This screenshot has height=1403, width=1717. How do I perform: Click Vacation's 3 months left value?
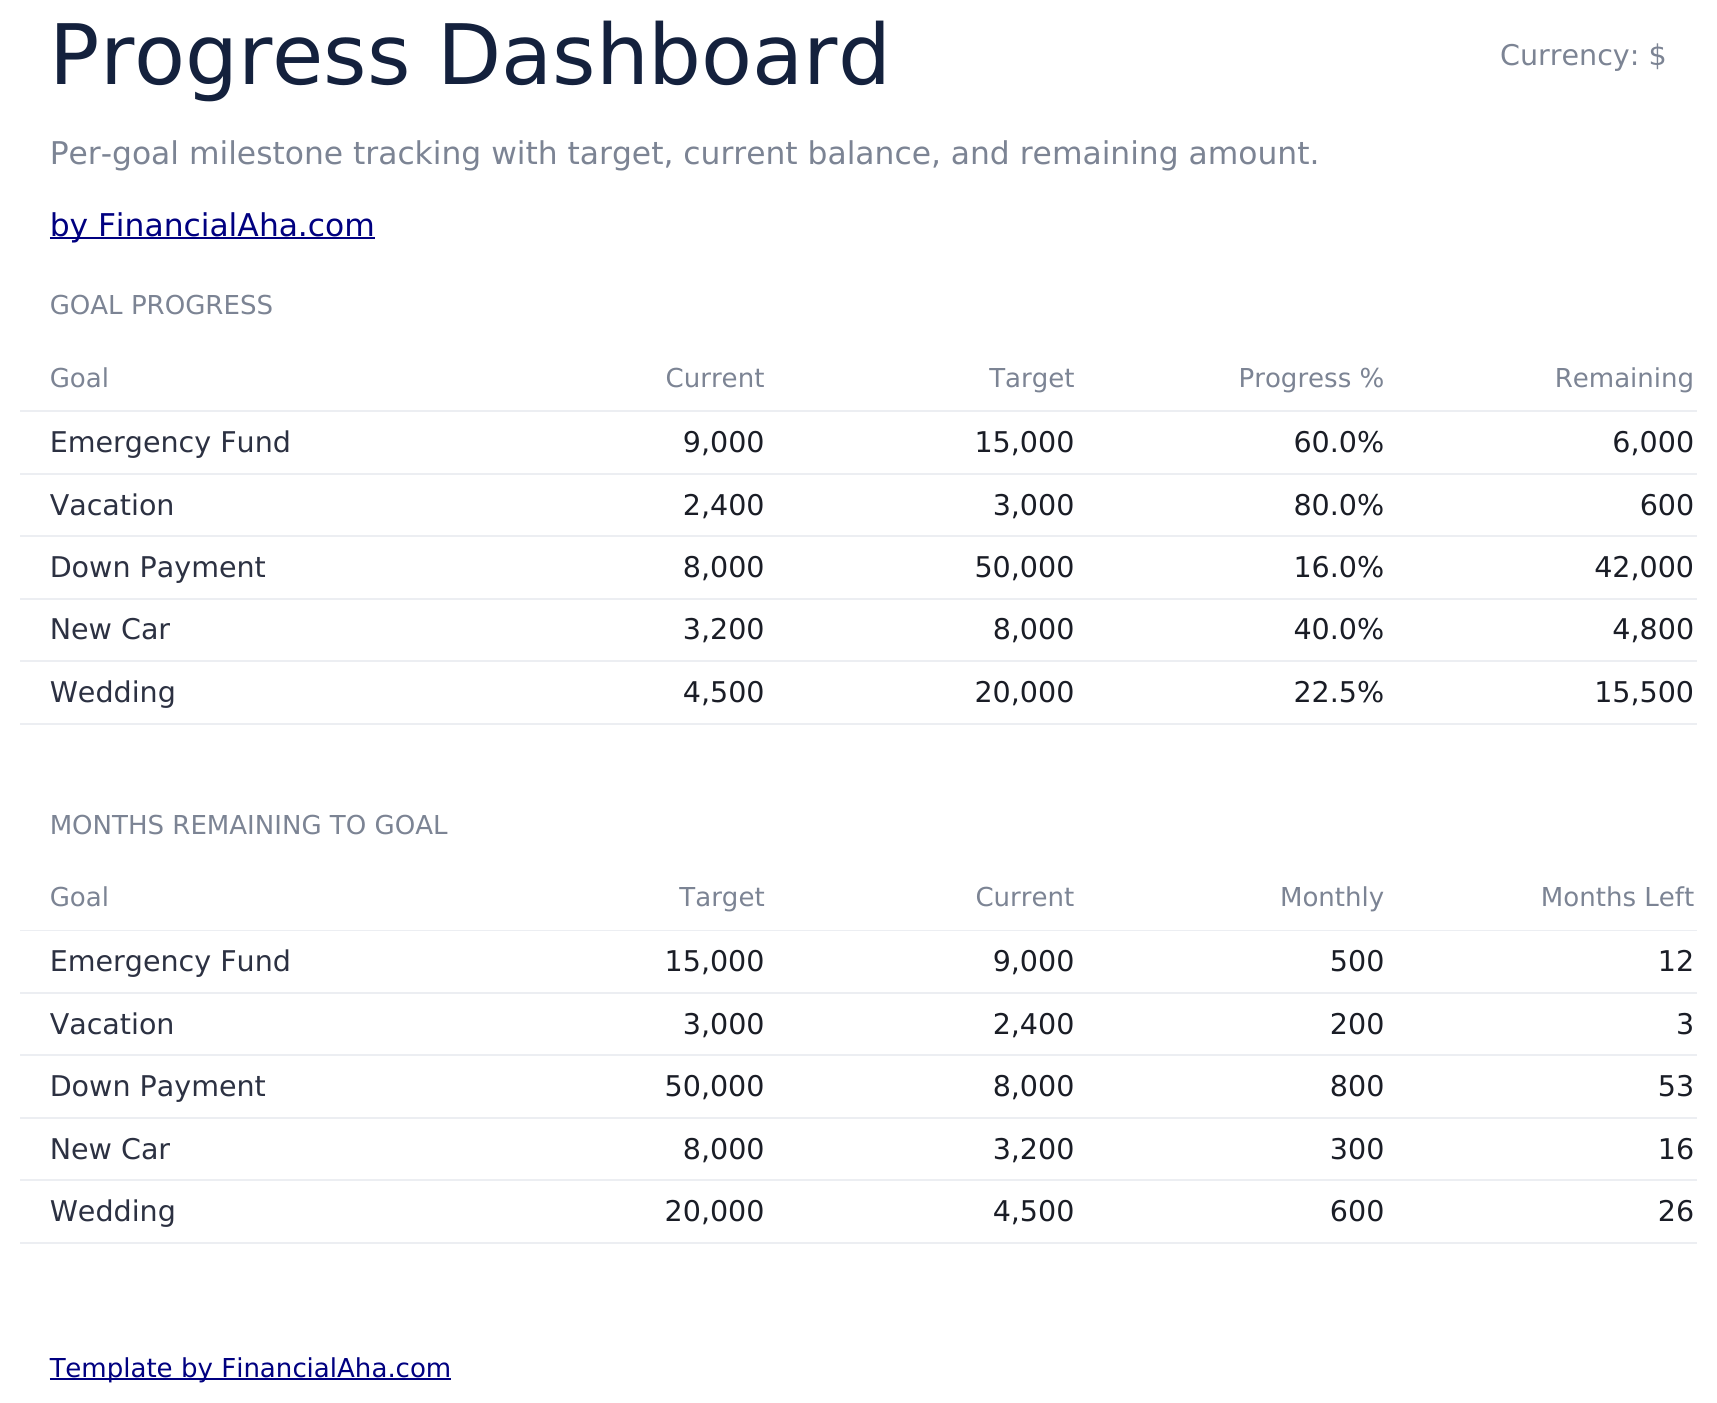pyautogui.click(x=1684, y=1024)
